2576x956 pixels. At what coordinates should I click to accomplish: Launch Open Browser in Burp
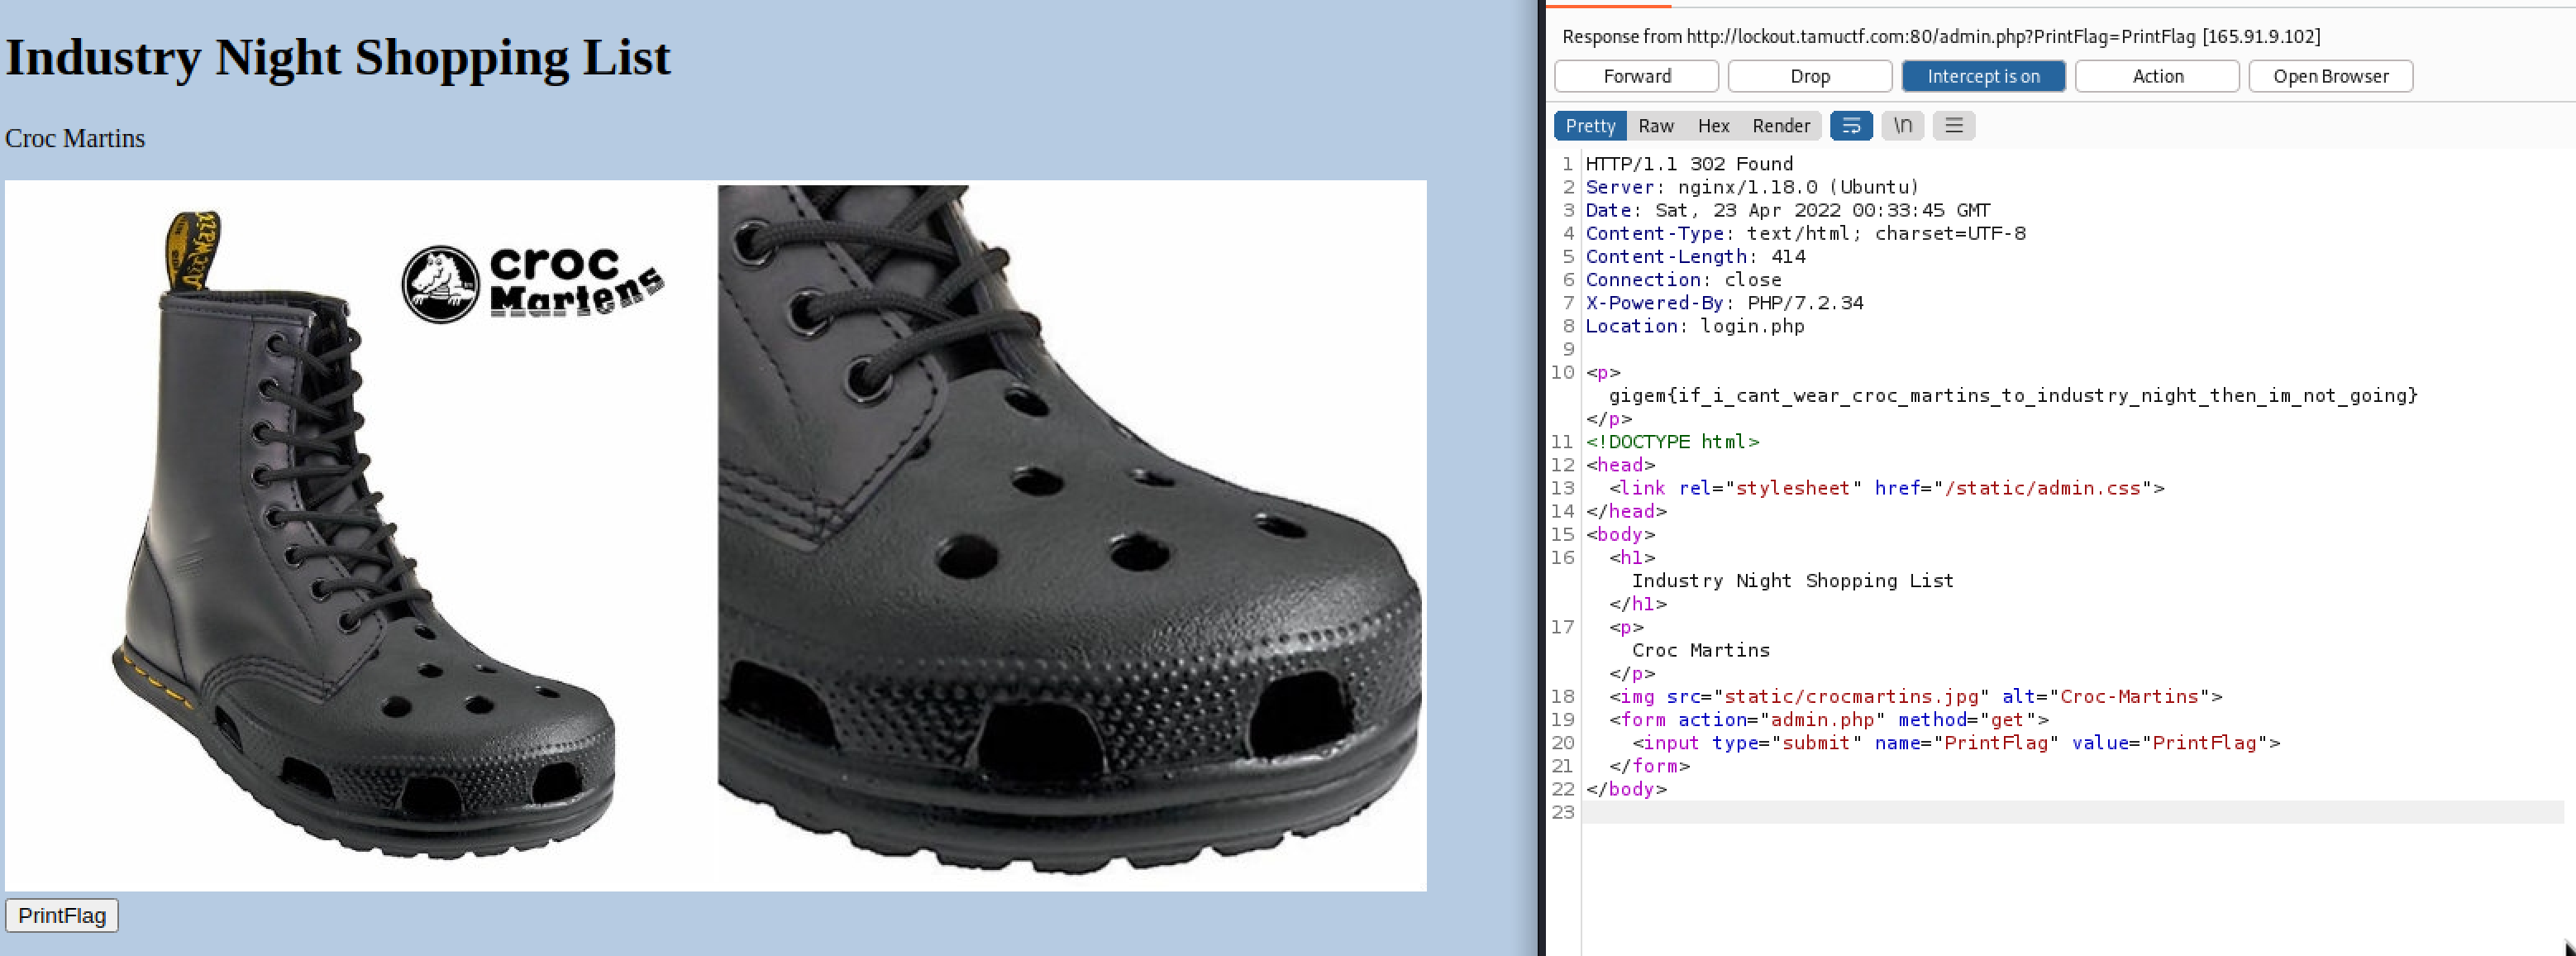click(x=2330, y=76)
